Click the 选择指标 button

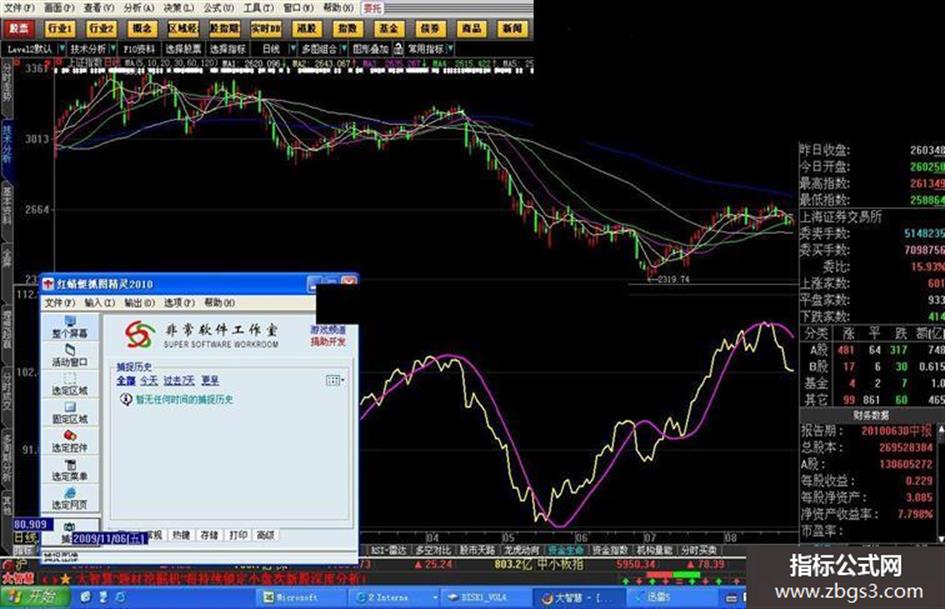tap(228, 49)
